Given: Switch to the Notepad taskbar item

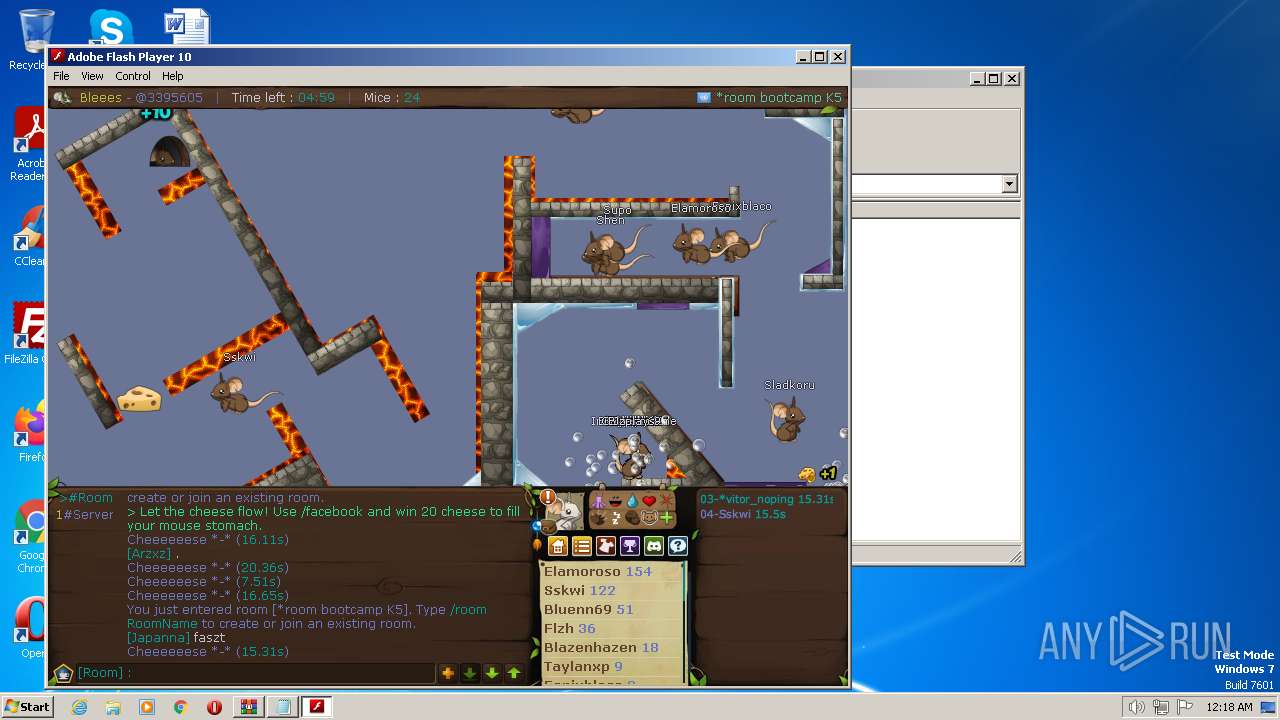Looking at the screenshot, I should [283, 706].
